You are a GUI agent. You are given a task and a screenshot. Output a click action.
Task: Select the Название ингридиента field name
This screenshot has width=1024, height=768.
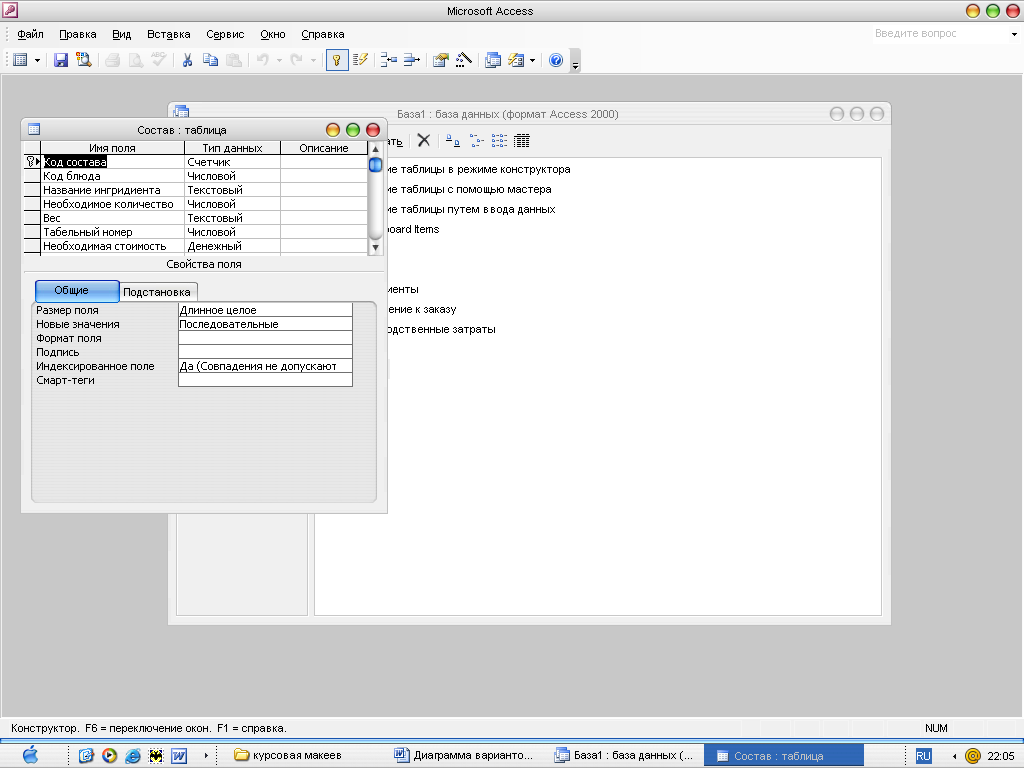coord(112,190)
